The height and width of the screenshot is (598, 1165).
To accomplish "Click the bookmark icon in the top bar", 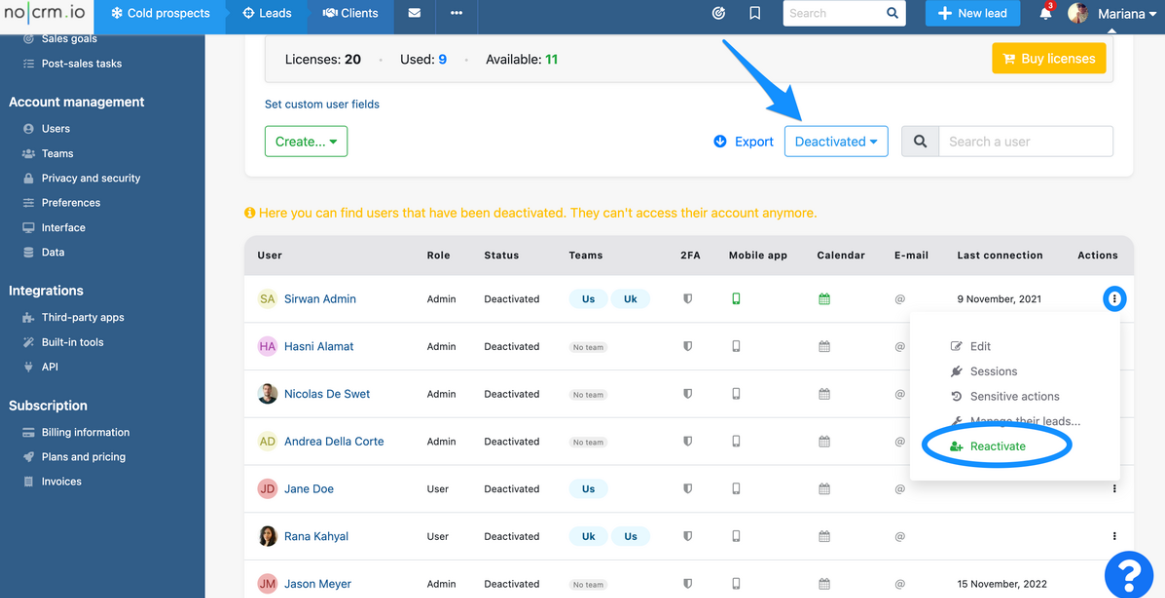I will pyautogui.click(x=755, y=12).
